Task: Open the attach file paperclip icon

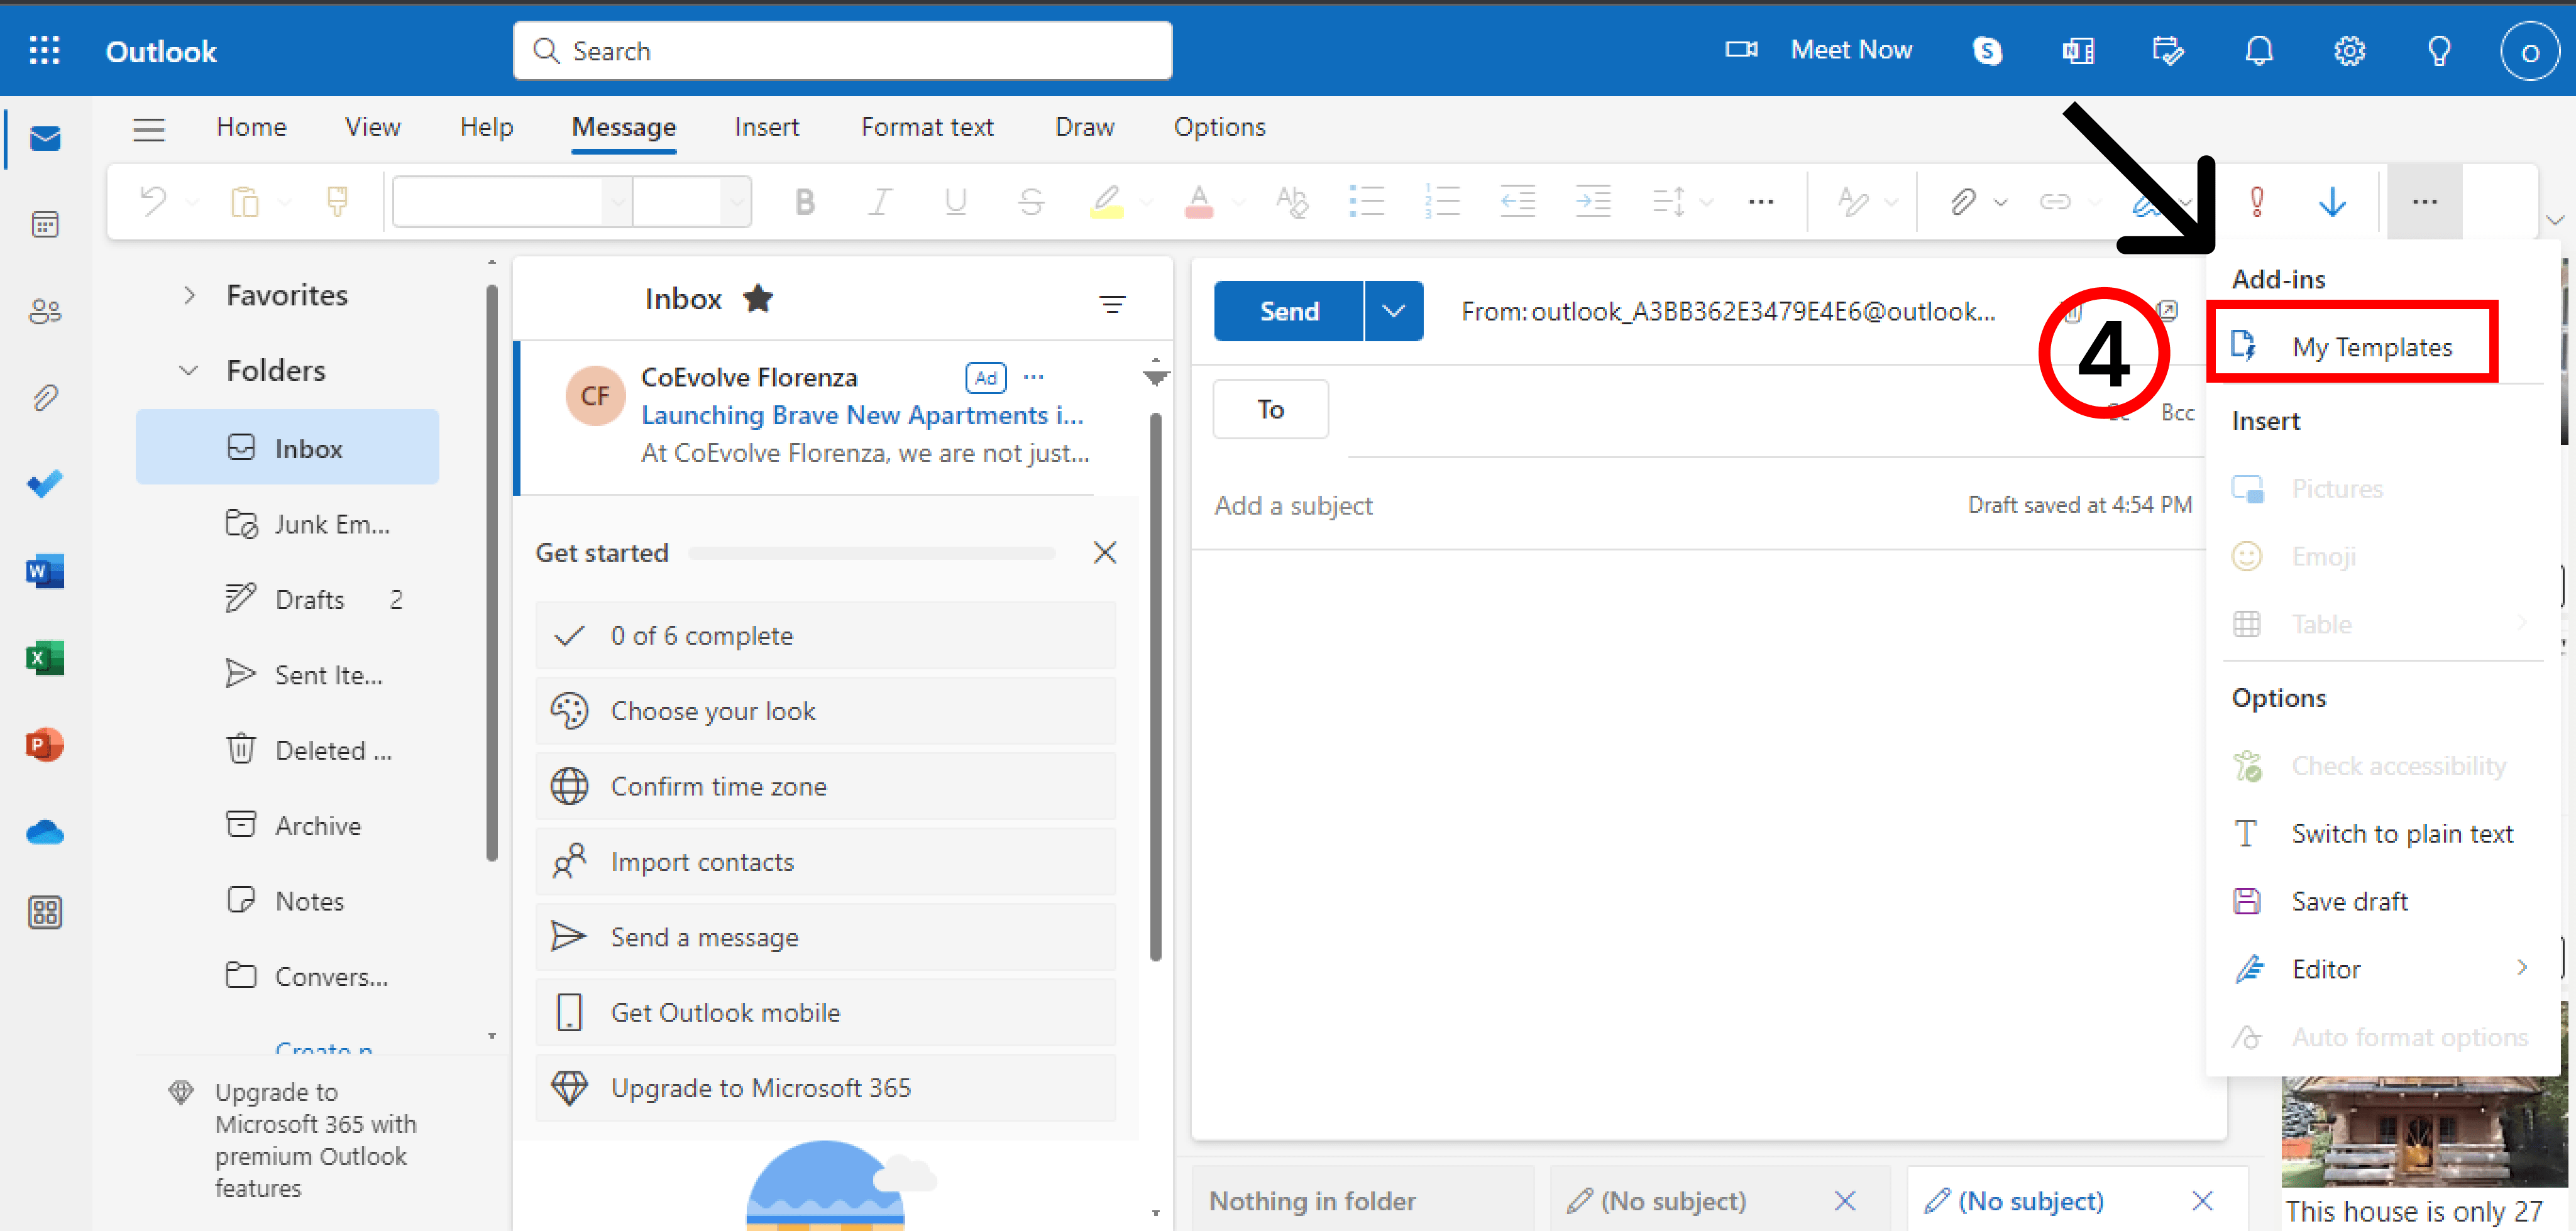Action: tap(1962, 202)
